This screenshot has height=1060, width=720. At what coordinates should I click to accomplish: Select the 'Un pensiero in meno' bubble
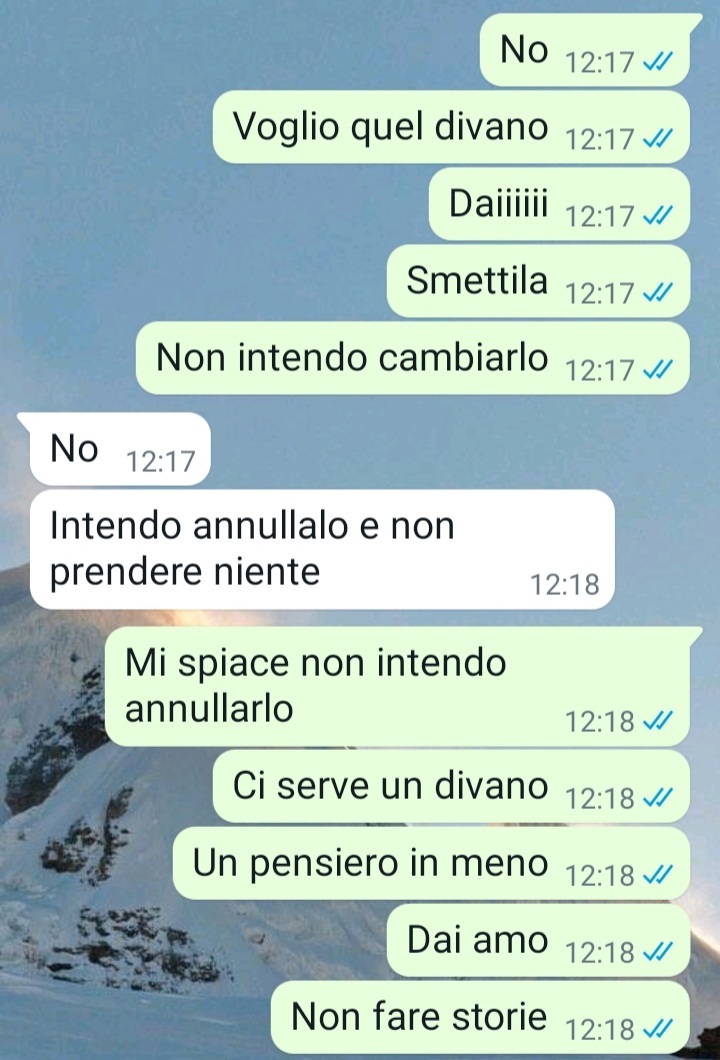(431, 863)
